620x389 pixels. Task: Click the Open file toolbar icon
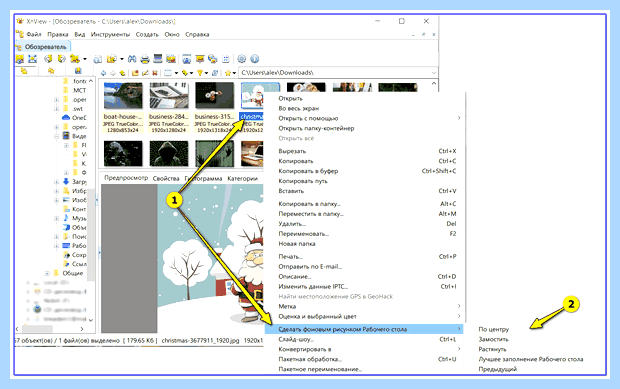click(20, 59)
